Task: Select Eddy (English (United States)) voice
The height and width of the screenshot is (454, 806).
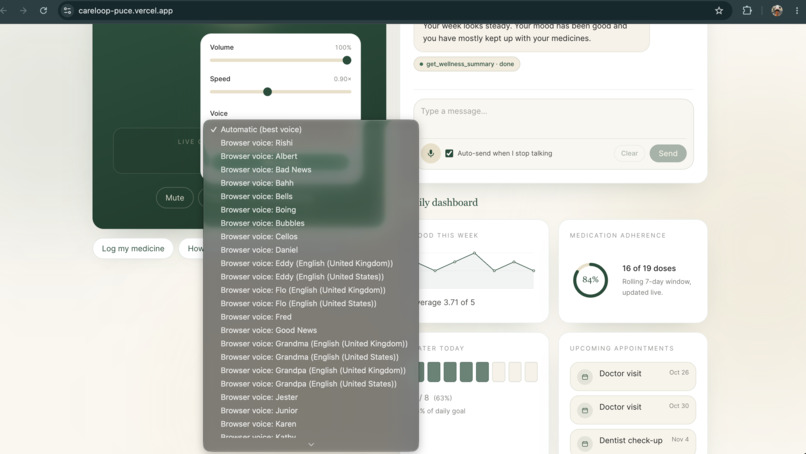Action: (310, 277)
